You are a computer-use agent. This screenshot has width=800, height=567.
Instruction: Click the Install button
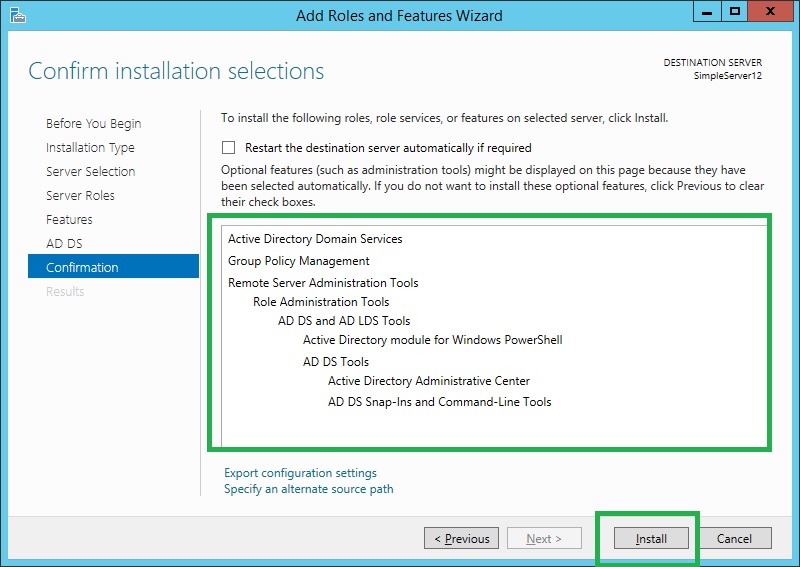coord(651,538)
